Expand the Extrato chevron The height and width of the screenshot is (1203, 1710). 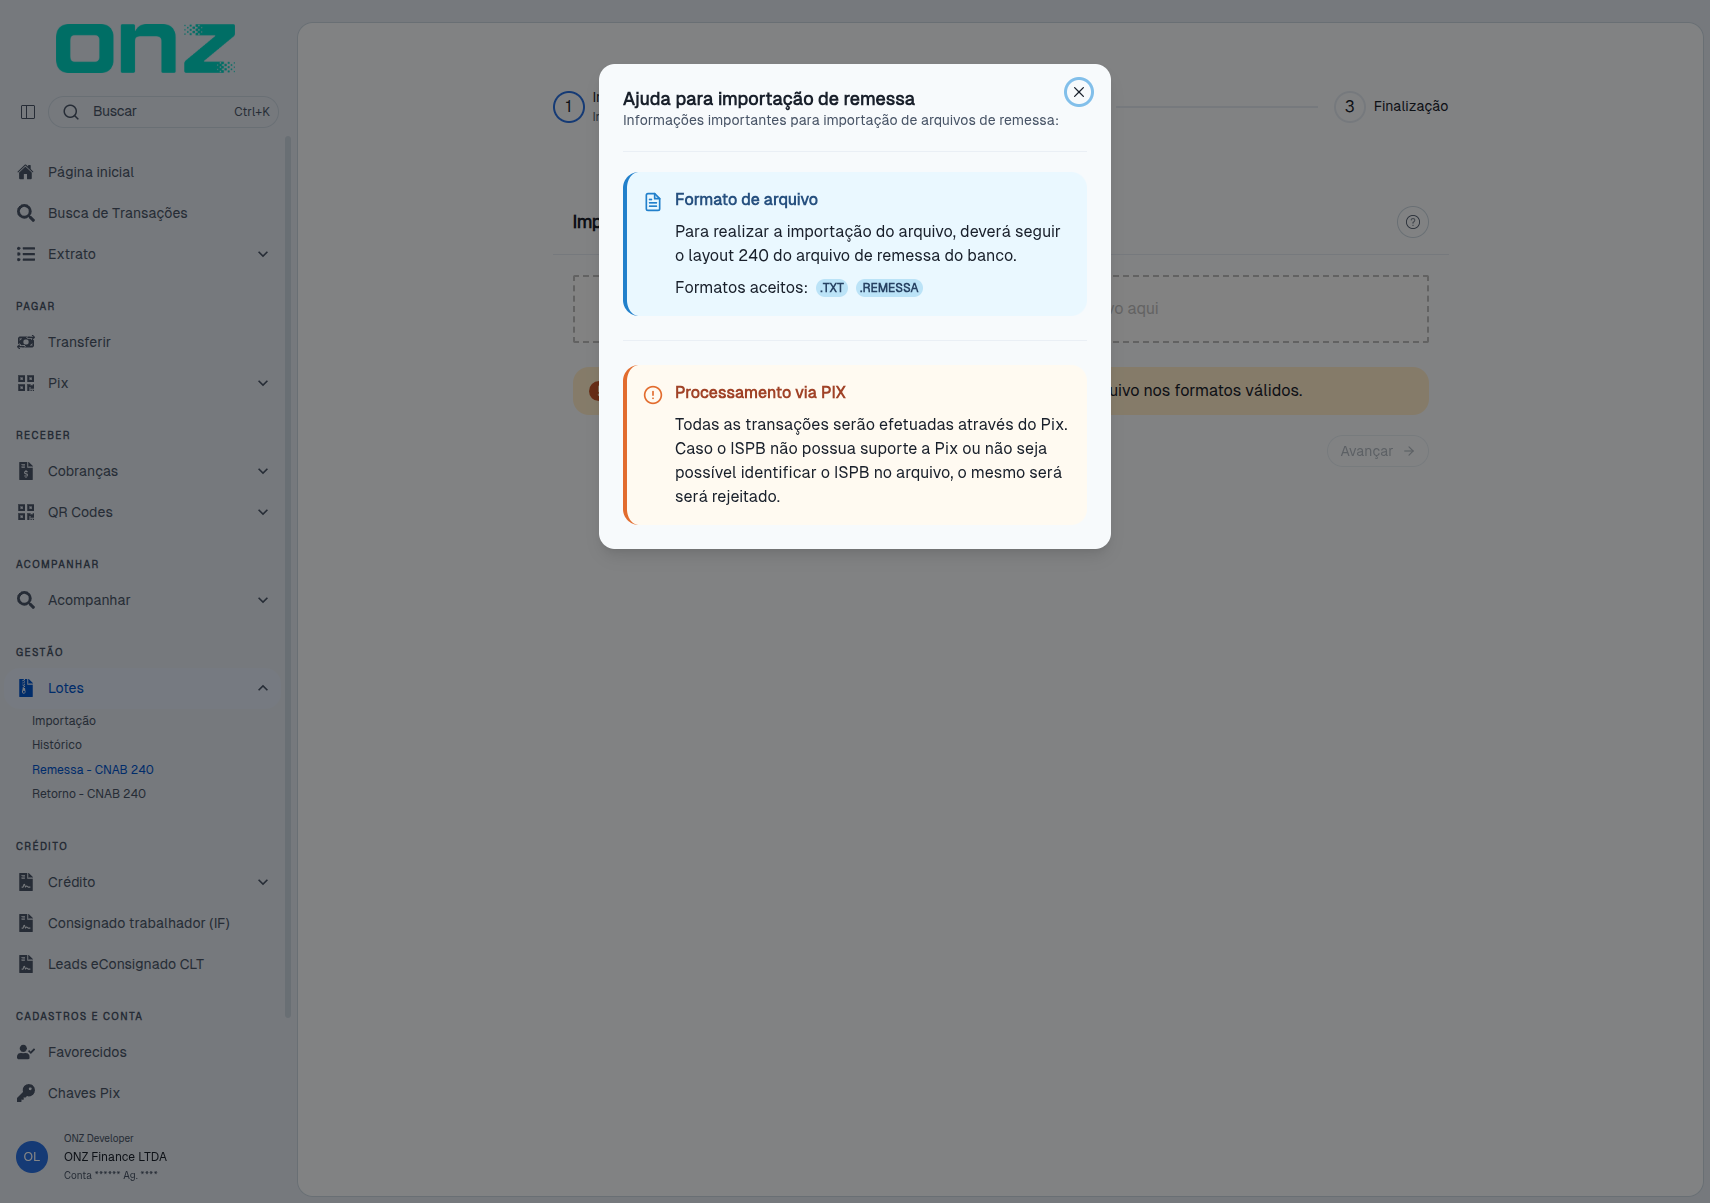coord(263,254)
